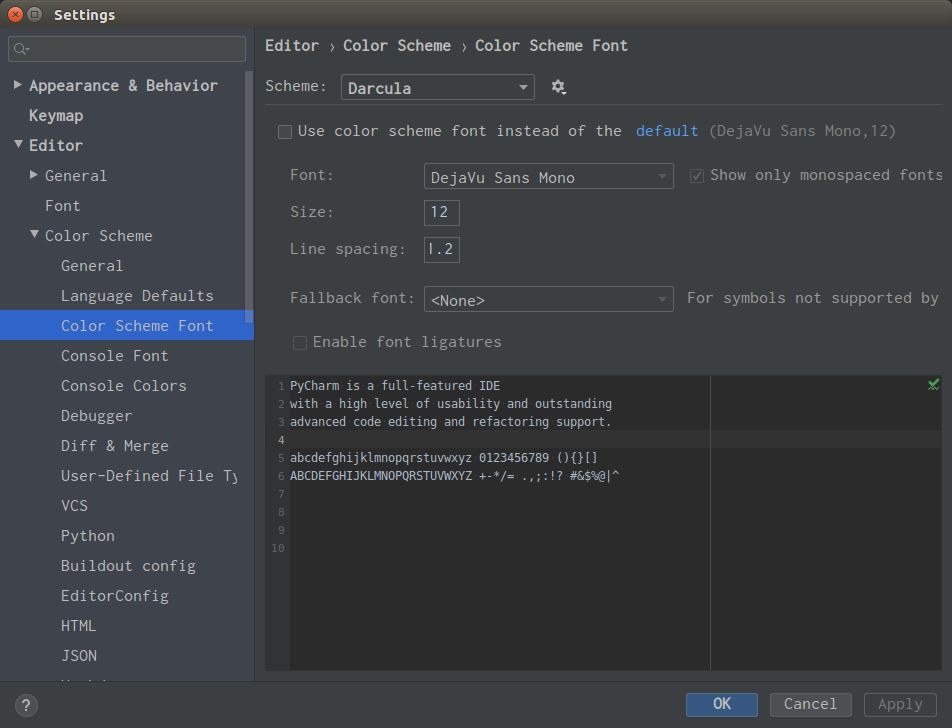The width and height of the screenshot is (952, 728).
Task: Click the default font link
Action: 667,131
